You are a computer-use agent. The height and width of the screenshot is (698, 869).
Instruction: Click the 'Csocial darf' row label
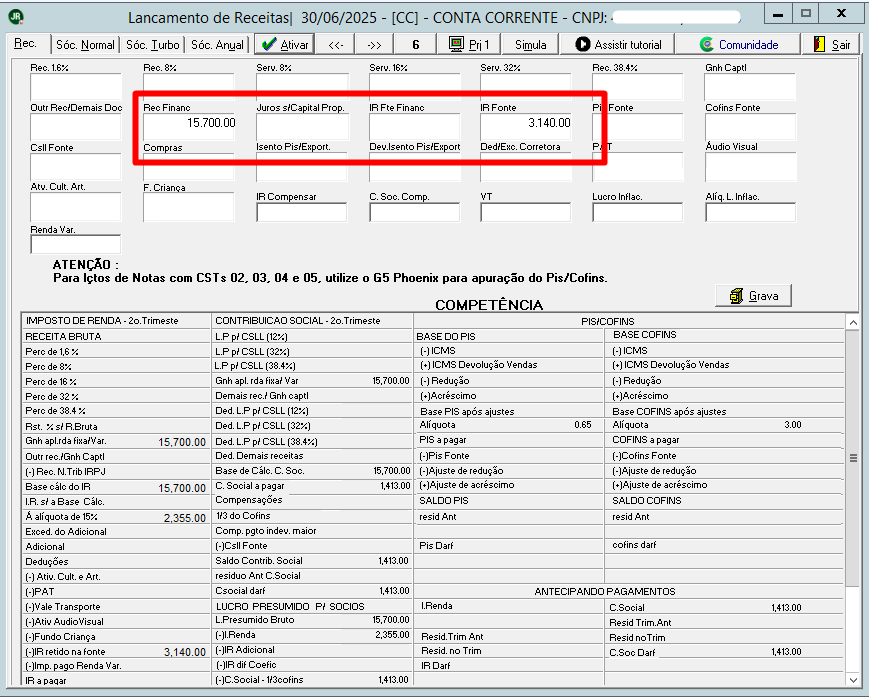241,591
